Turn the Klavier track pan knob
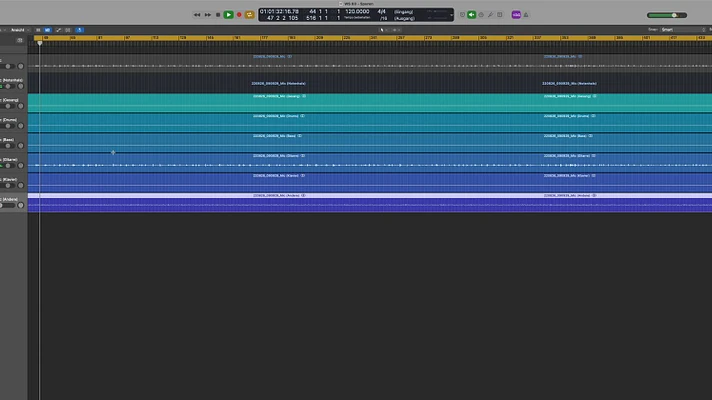Screen dimensions: 712x400 20,186
